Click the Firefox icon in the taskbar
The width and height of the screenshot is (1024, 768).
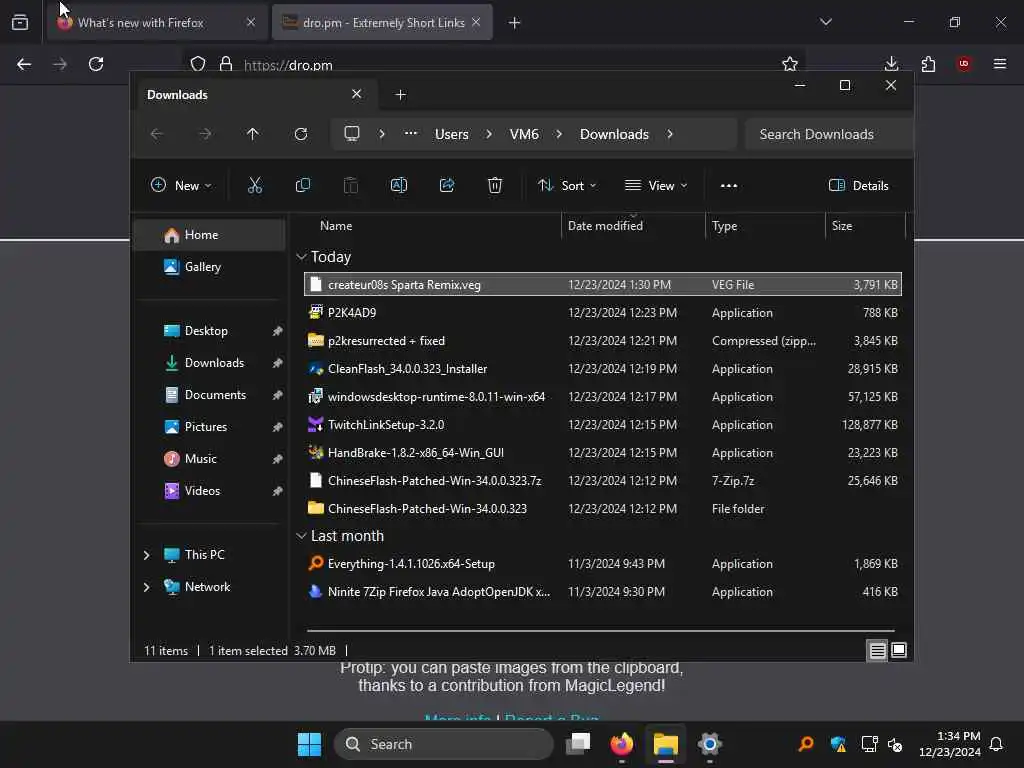click(622, 744)
